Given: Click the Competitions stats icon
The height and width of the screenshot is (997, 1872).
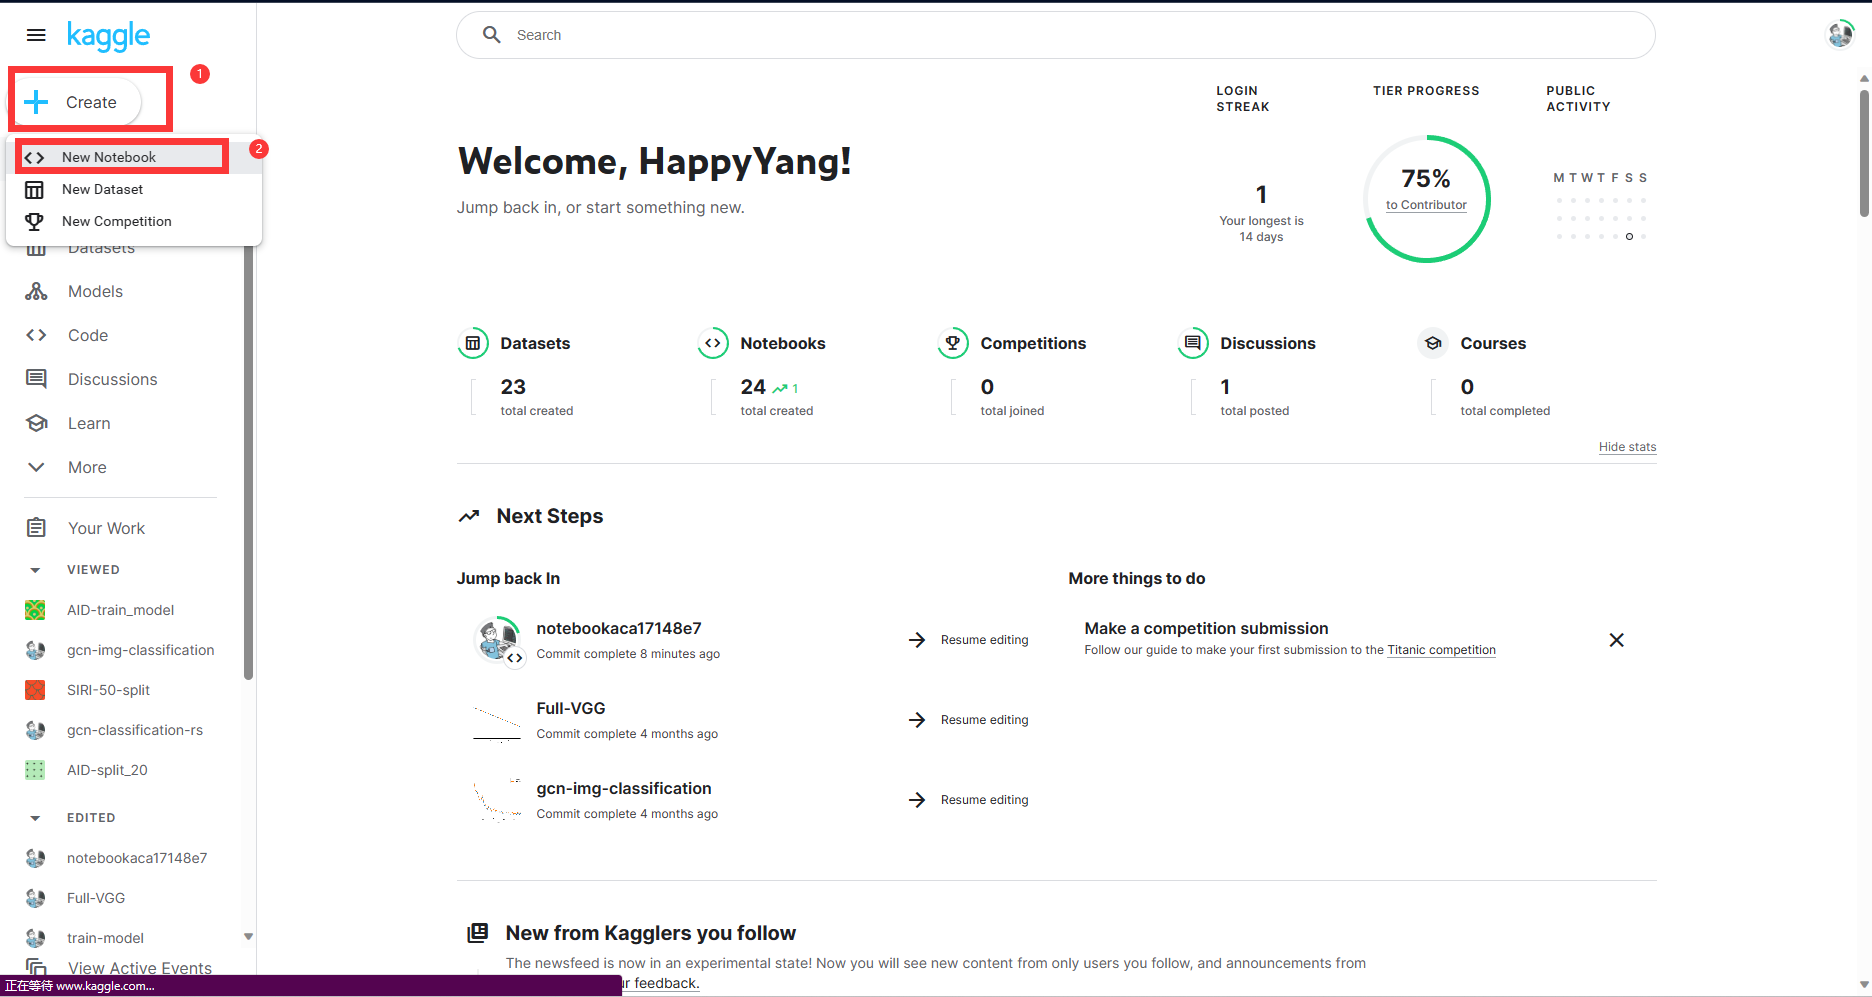Looking at the screenshot, I should coord(953,343).
